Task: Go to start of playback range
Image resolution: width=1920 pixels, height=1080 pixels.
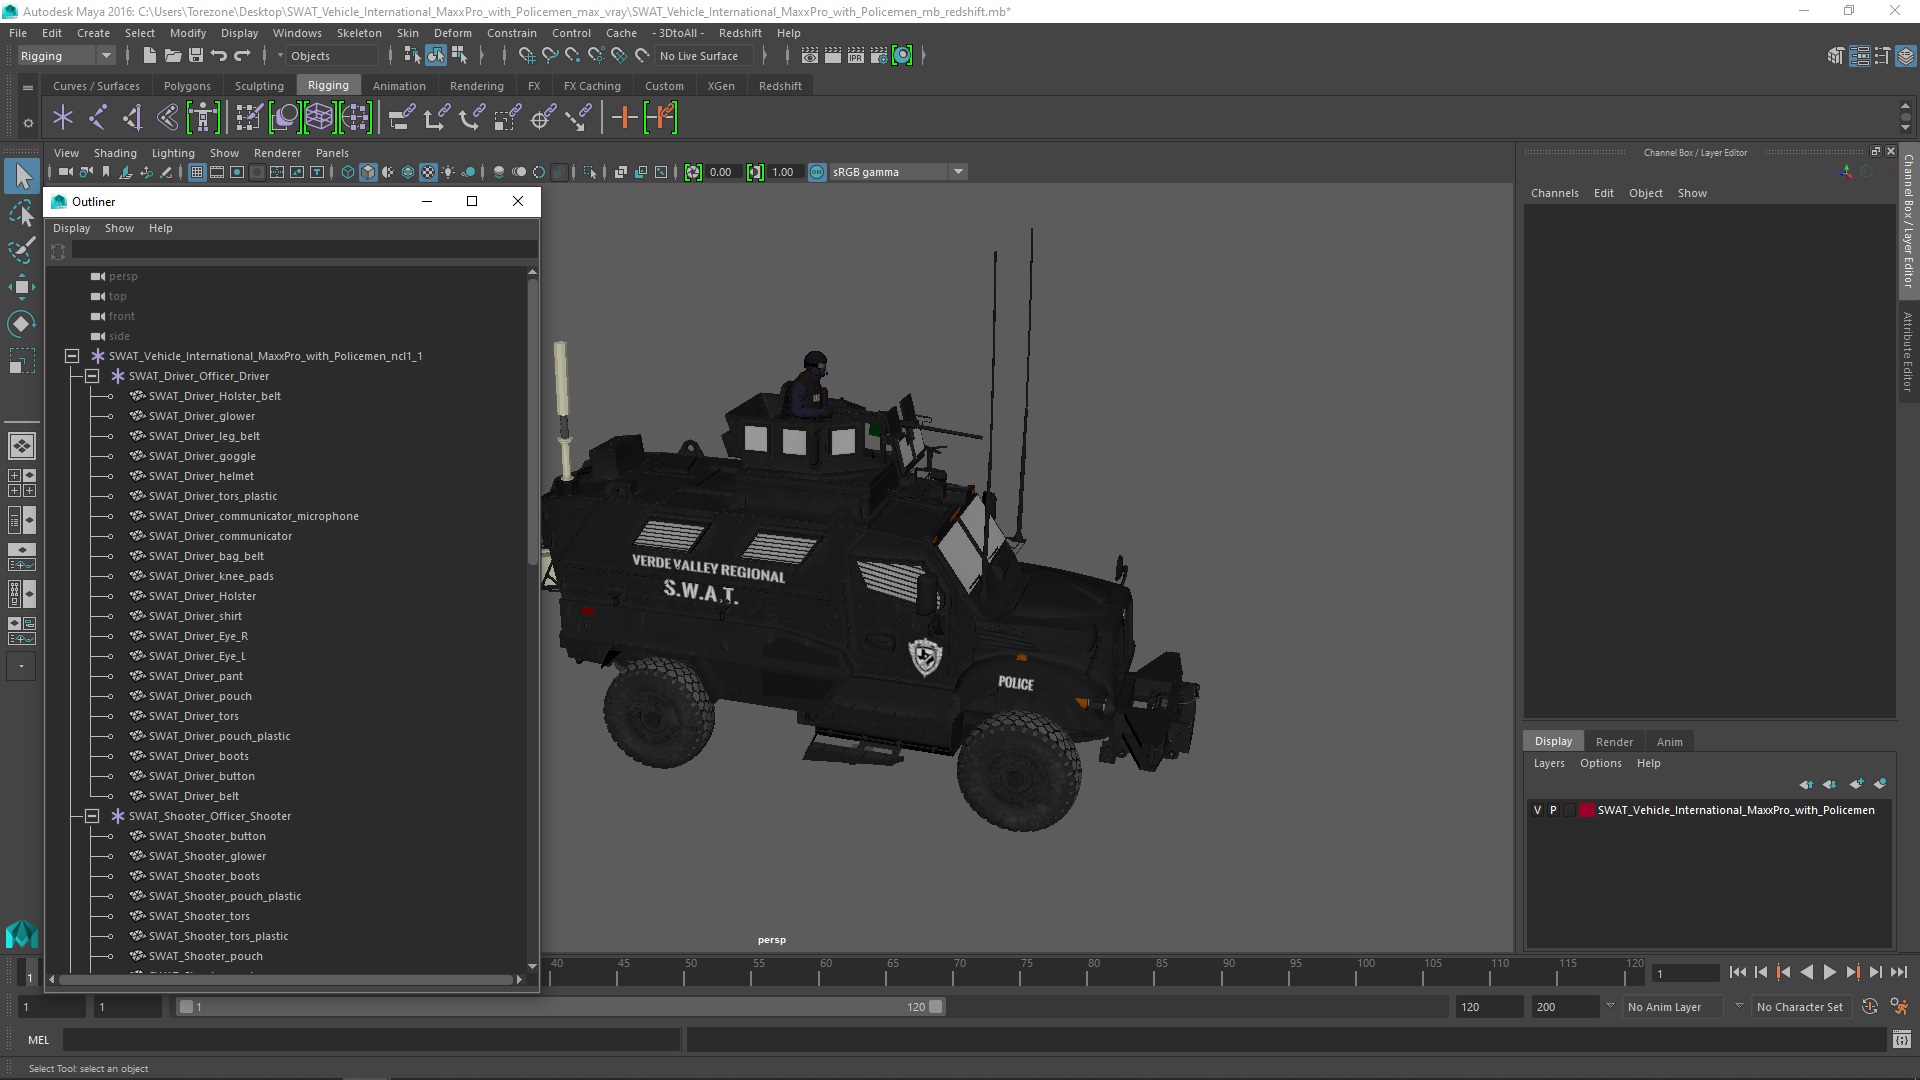Action: click(x=1737, y=972)
